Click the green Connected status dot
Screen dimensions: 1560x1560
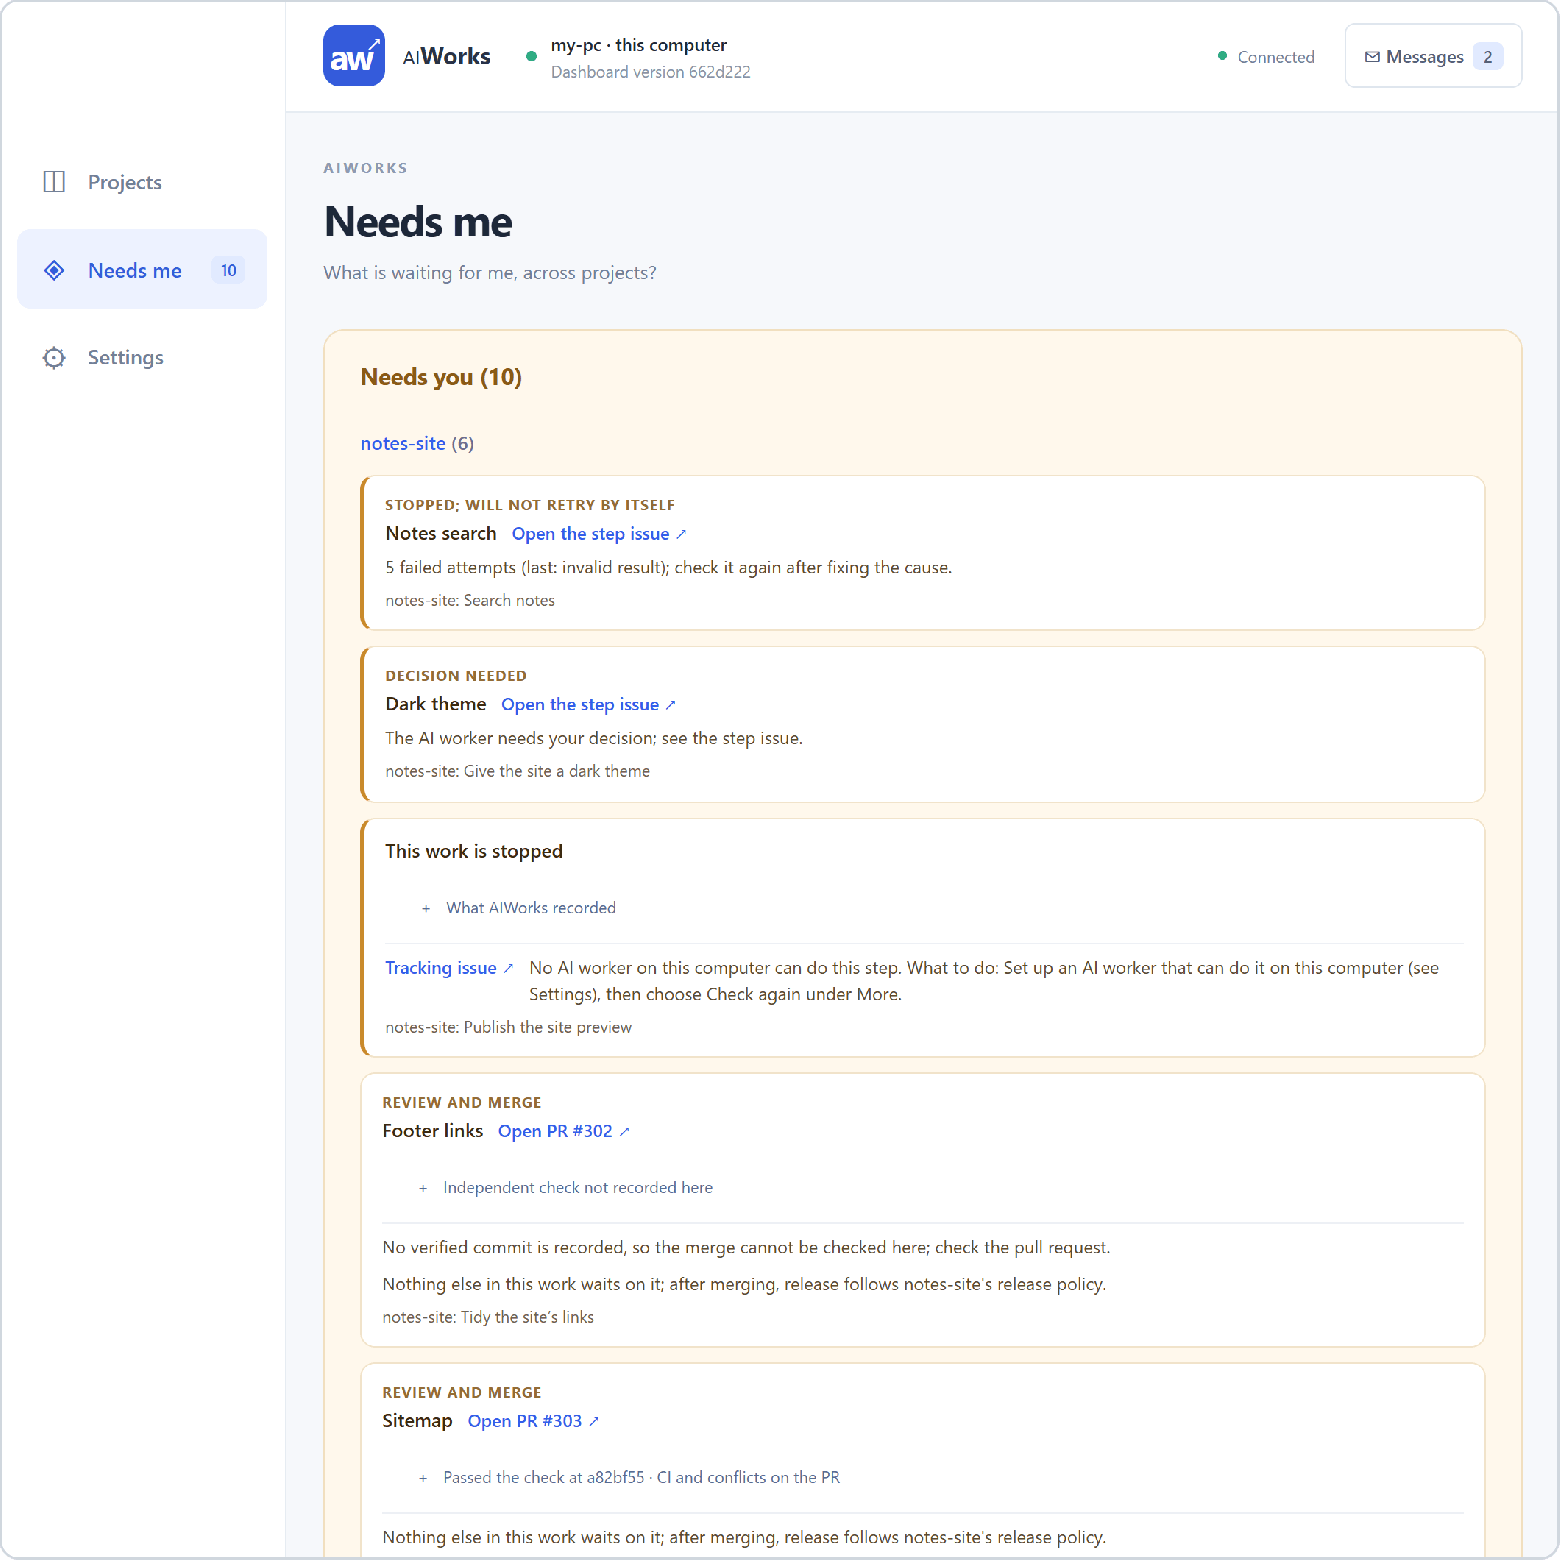click(1222, 56)
